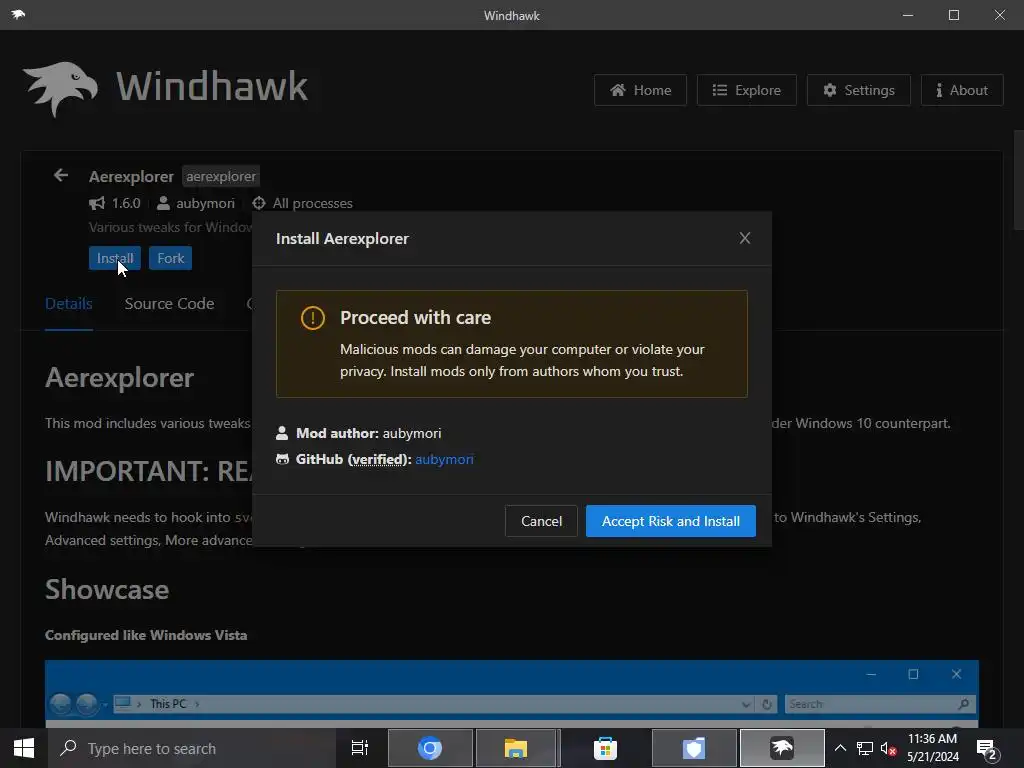Switch to the Source Code tab
Screen dimensions: 1024x768
[169, 304]
